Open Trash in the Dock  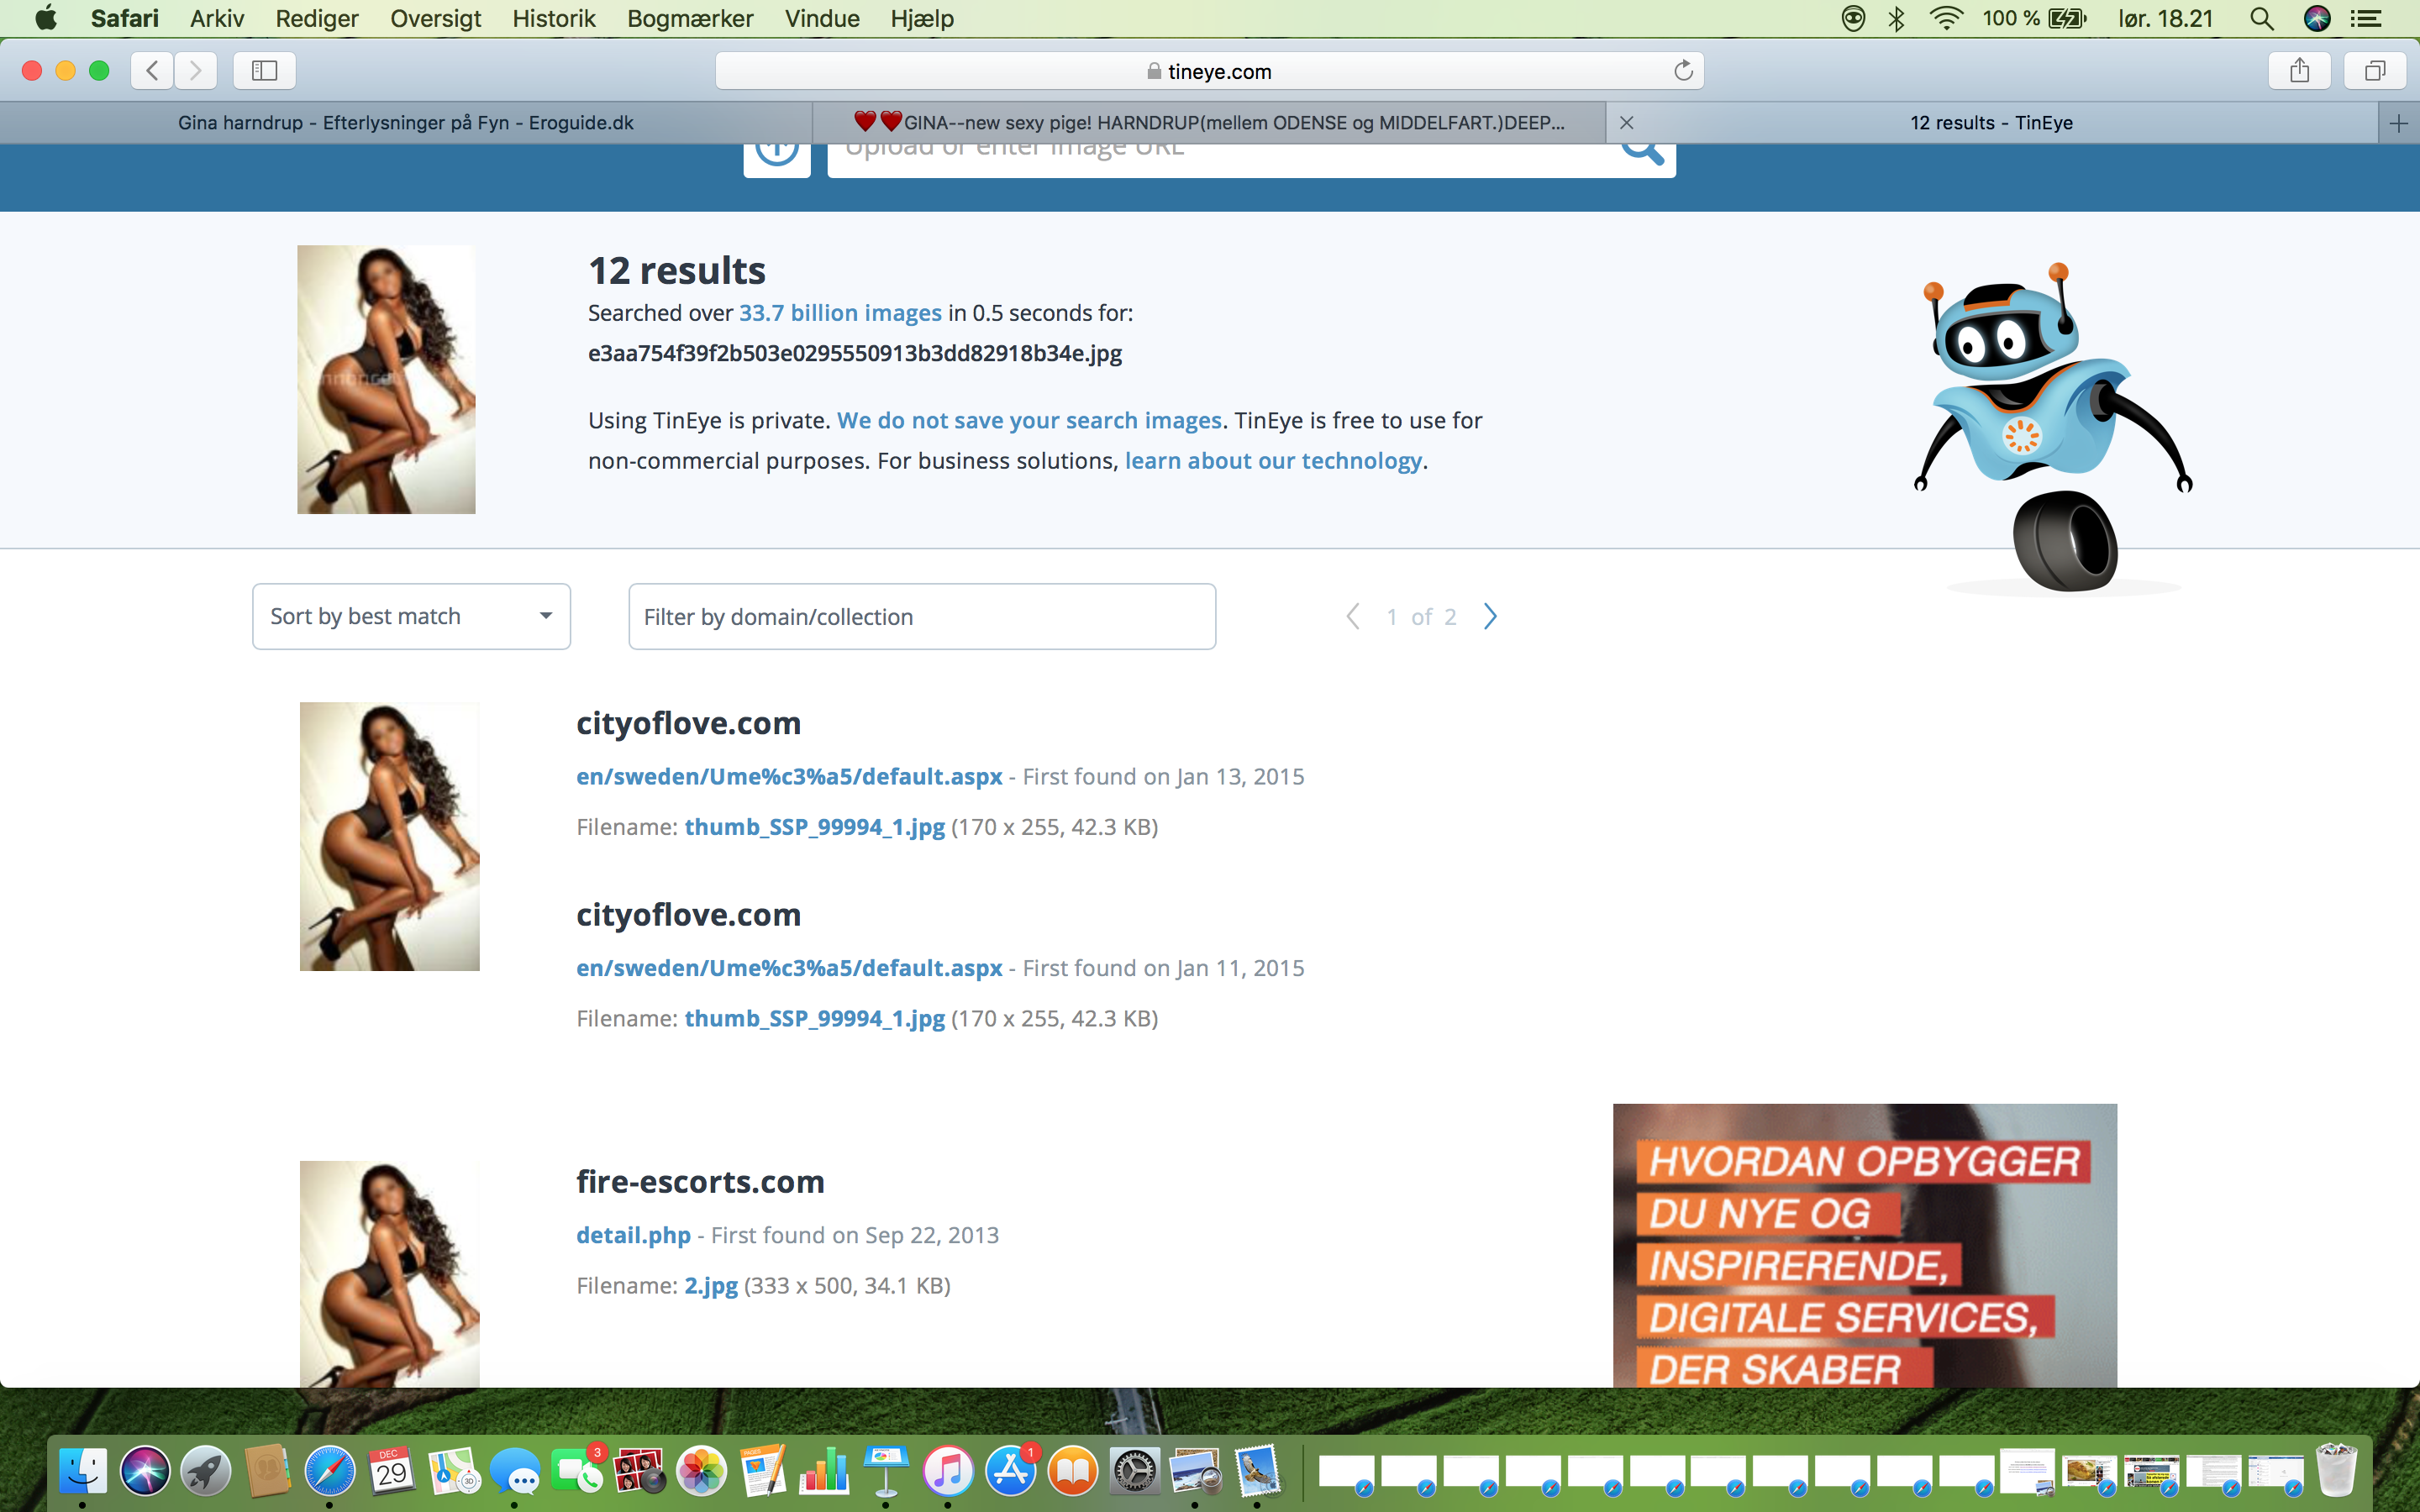[2337, 1469]
